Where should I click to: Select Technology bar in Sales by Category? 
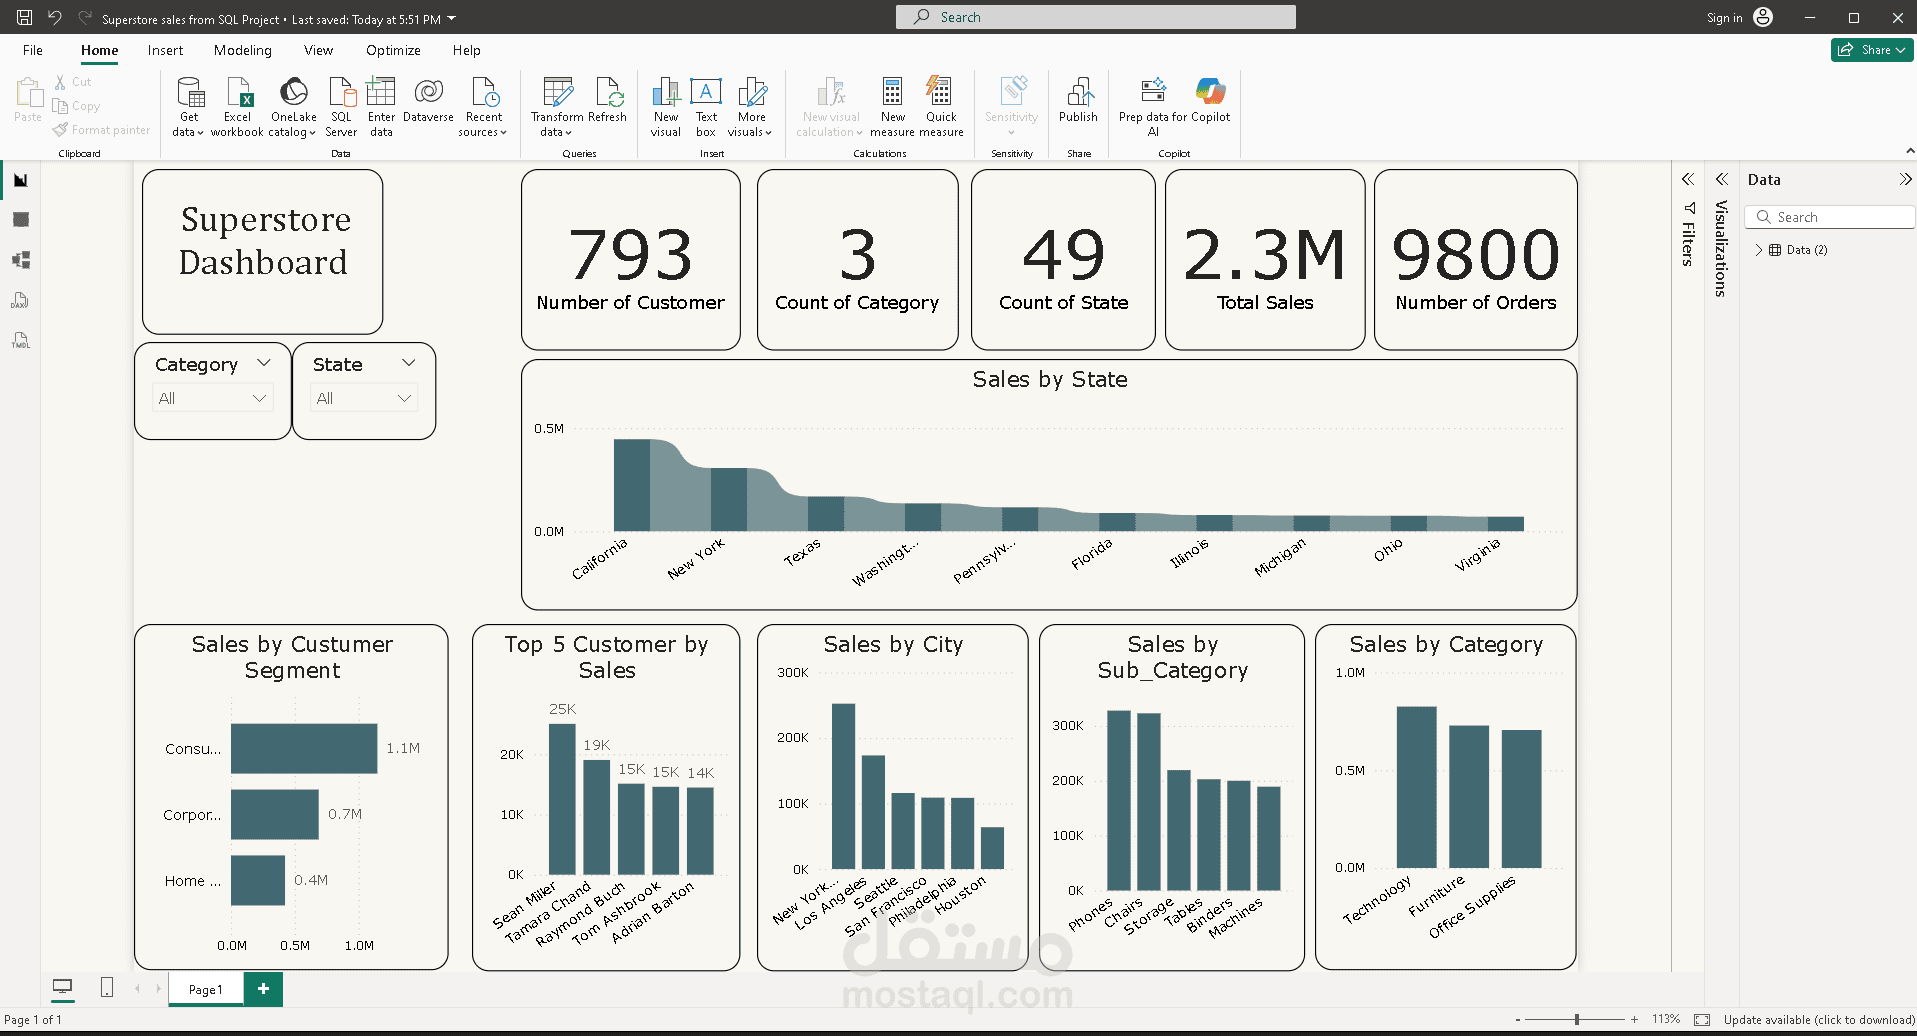tap(1416, 787)
